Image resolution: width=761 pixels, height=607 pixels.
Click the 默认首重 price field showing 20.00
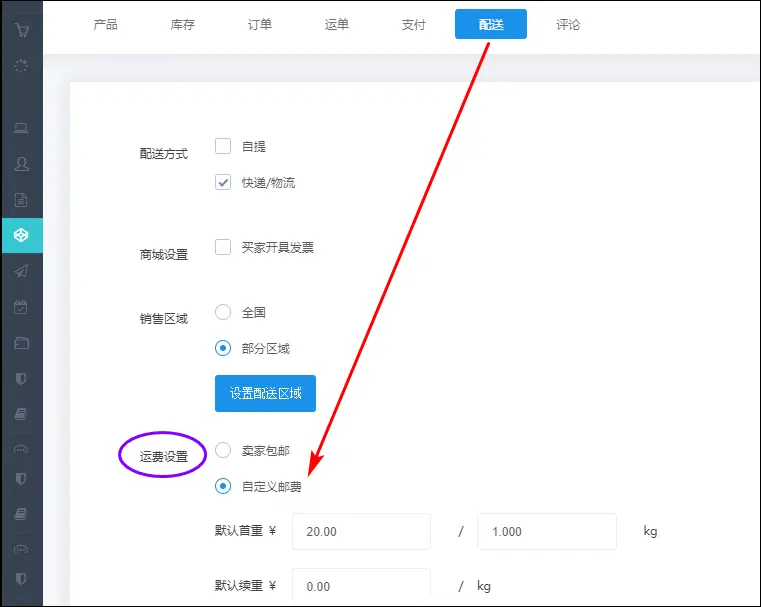361,531
